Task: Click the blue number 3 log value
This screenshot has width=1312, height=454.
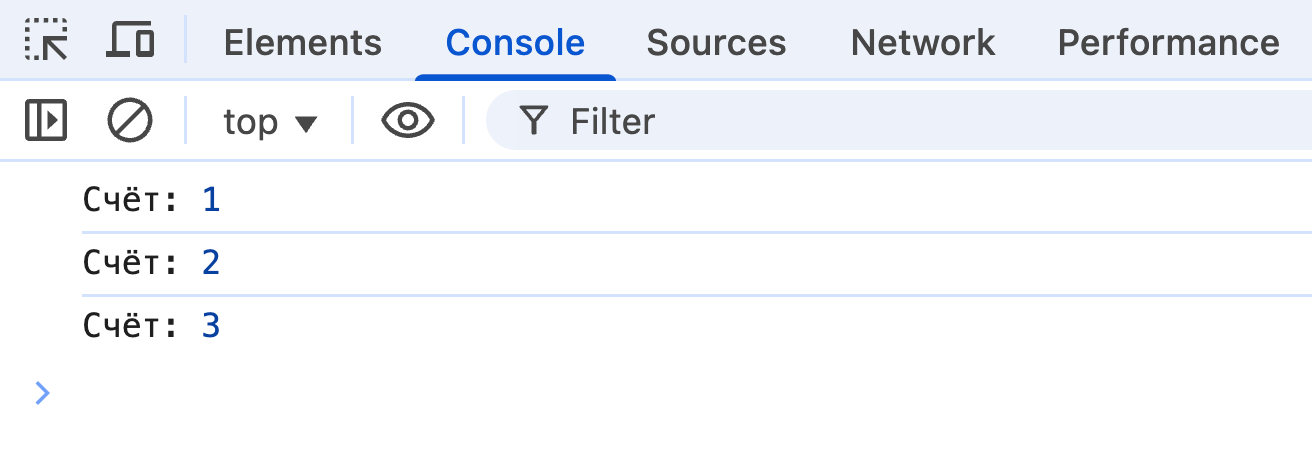Action: pyautogui.click(x=211, y=326)
